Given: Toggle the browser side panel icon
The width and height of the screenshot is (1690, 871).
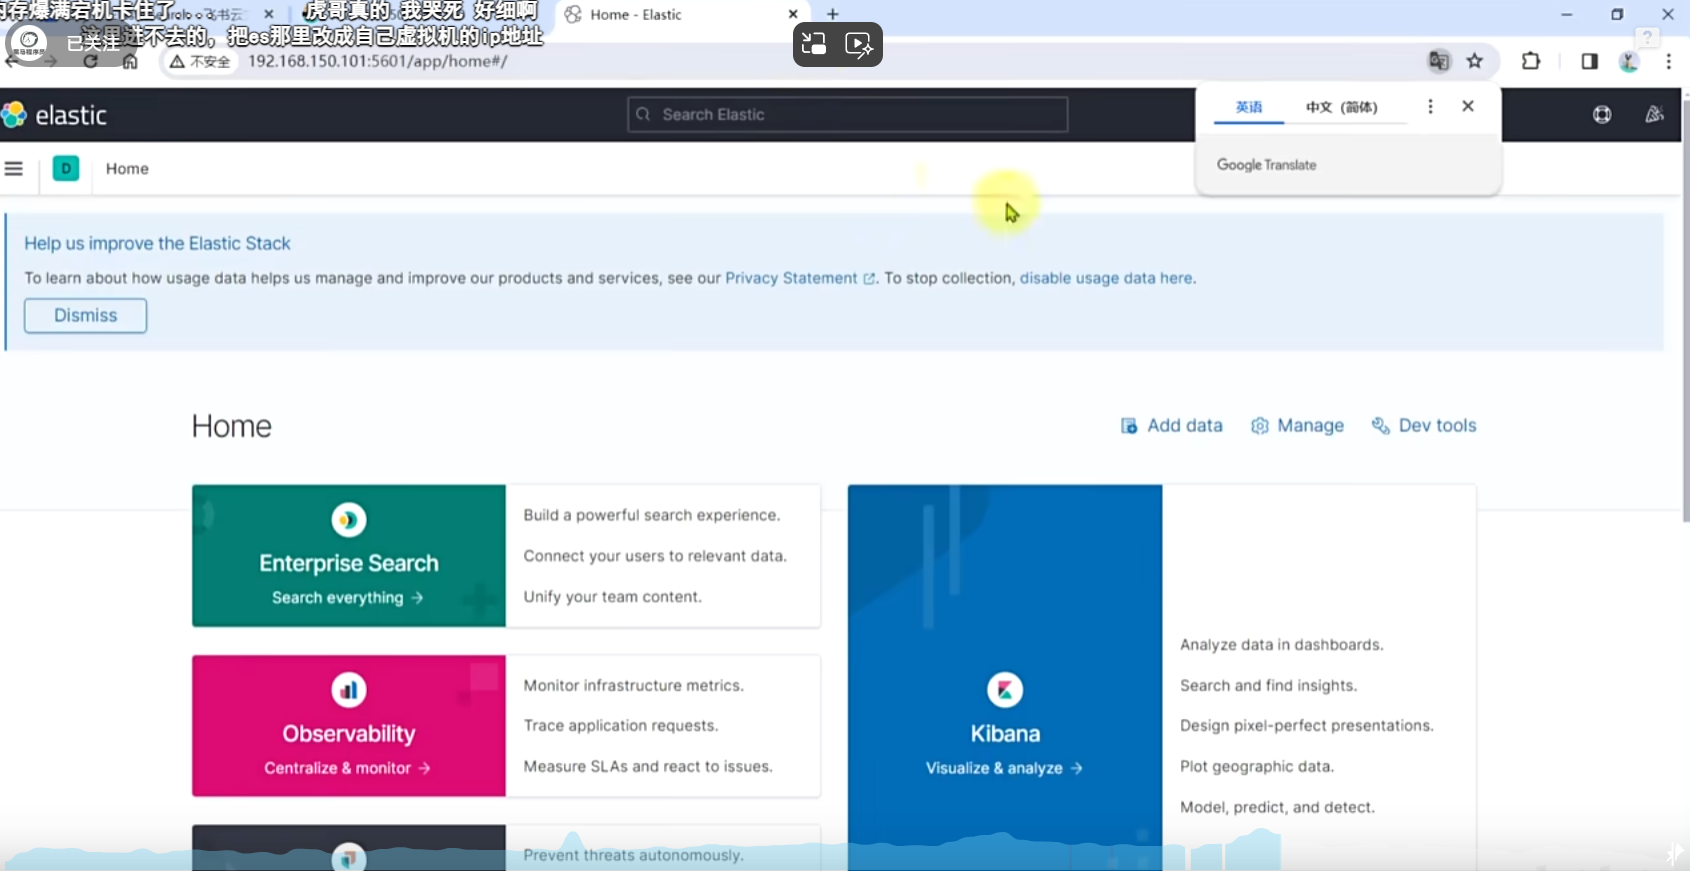Looking at the screenshot, I should (1589, 61).
